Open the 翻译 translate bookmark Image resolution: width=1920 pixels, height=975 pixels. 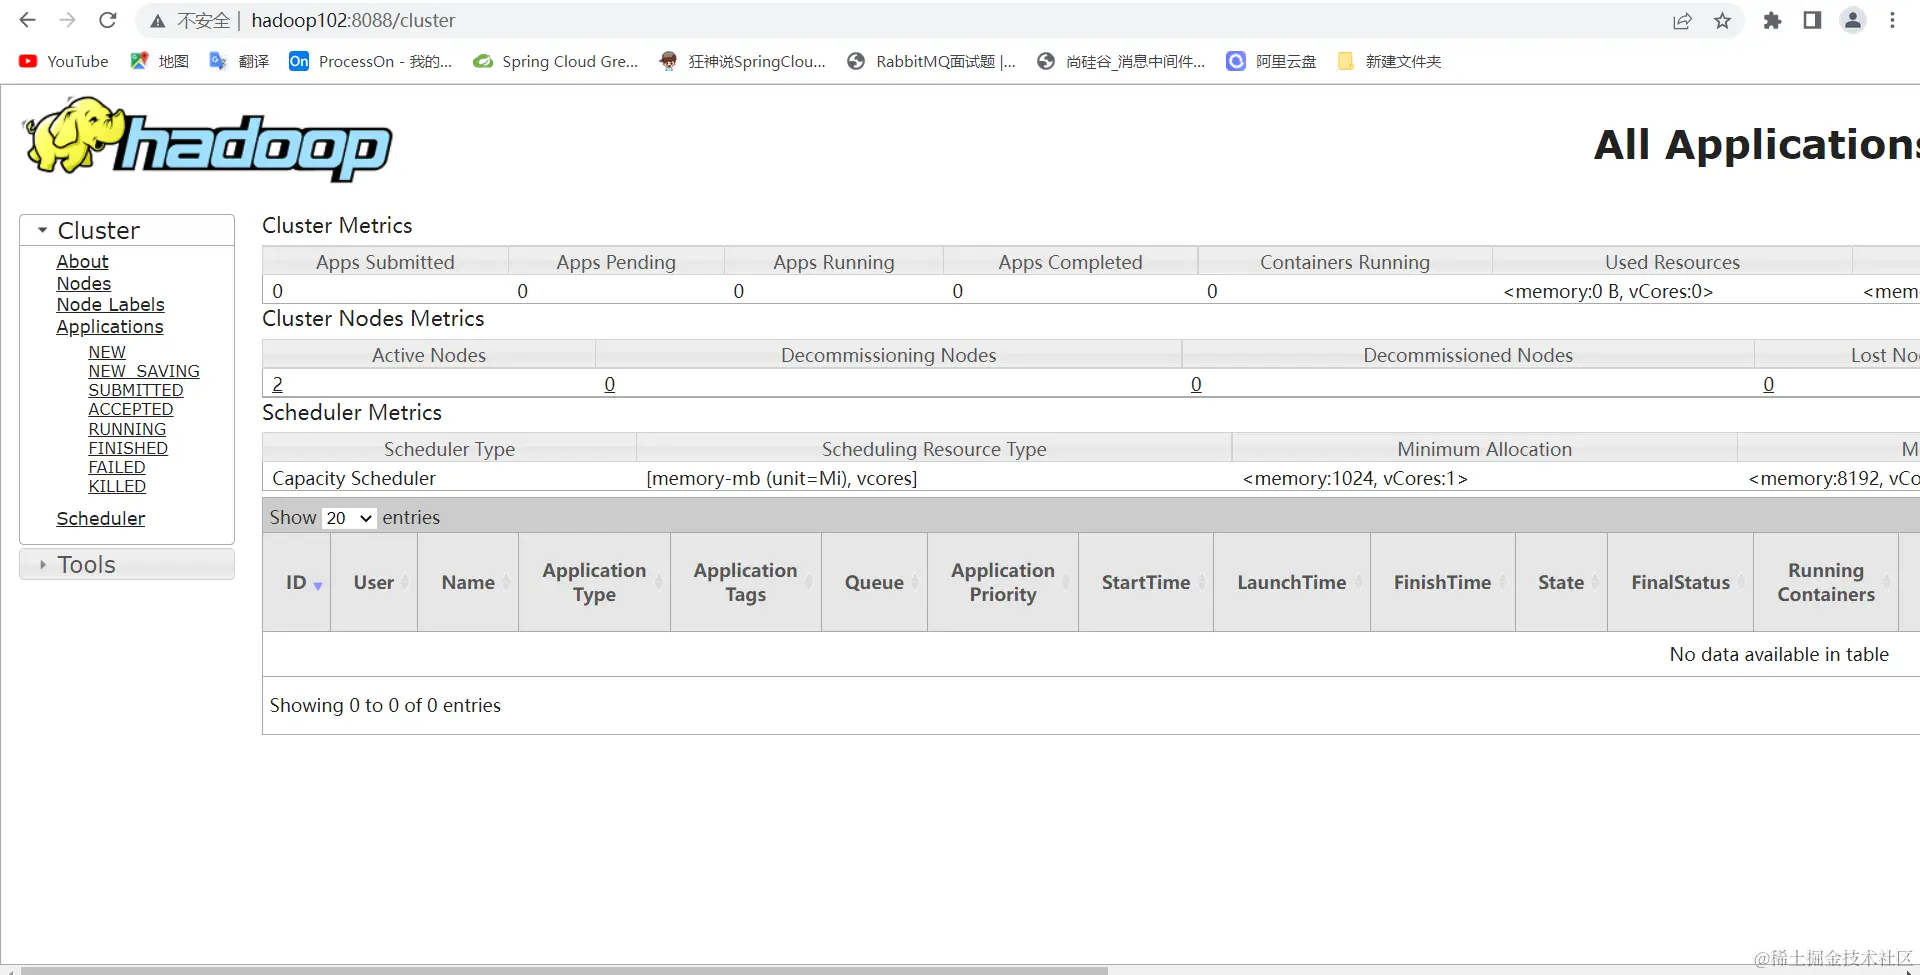(239, 61)
